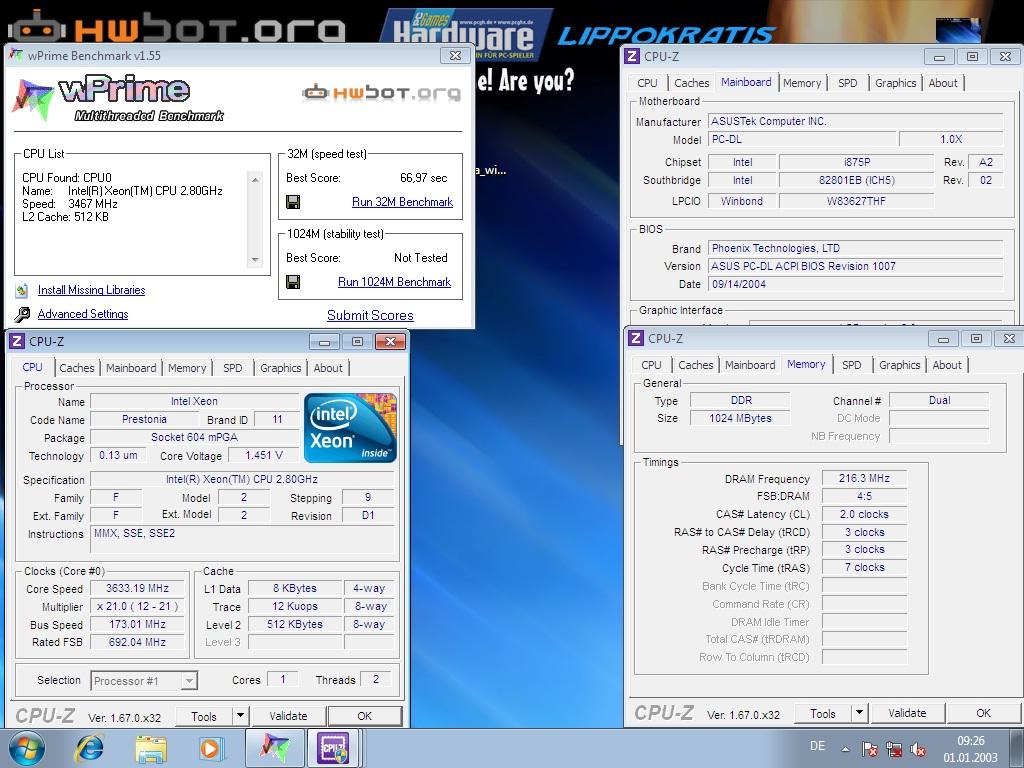Click the wPrime title bar icon

pos(16,56)
